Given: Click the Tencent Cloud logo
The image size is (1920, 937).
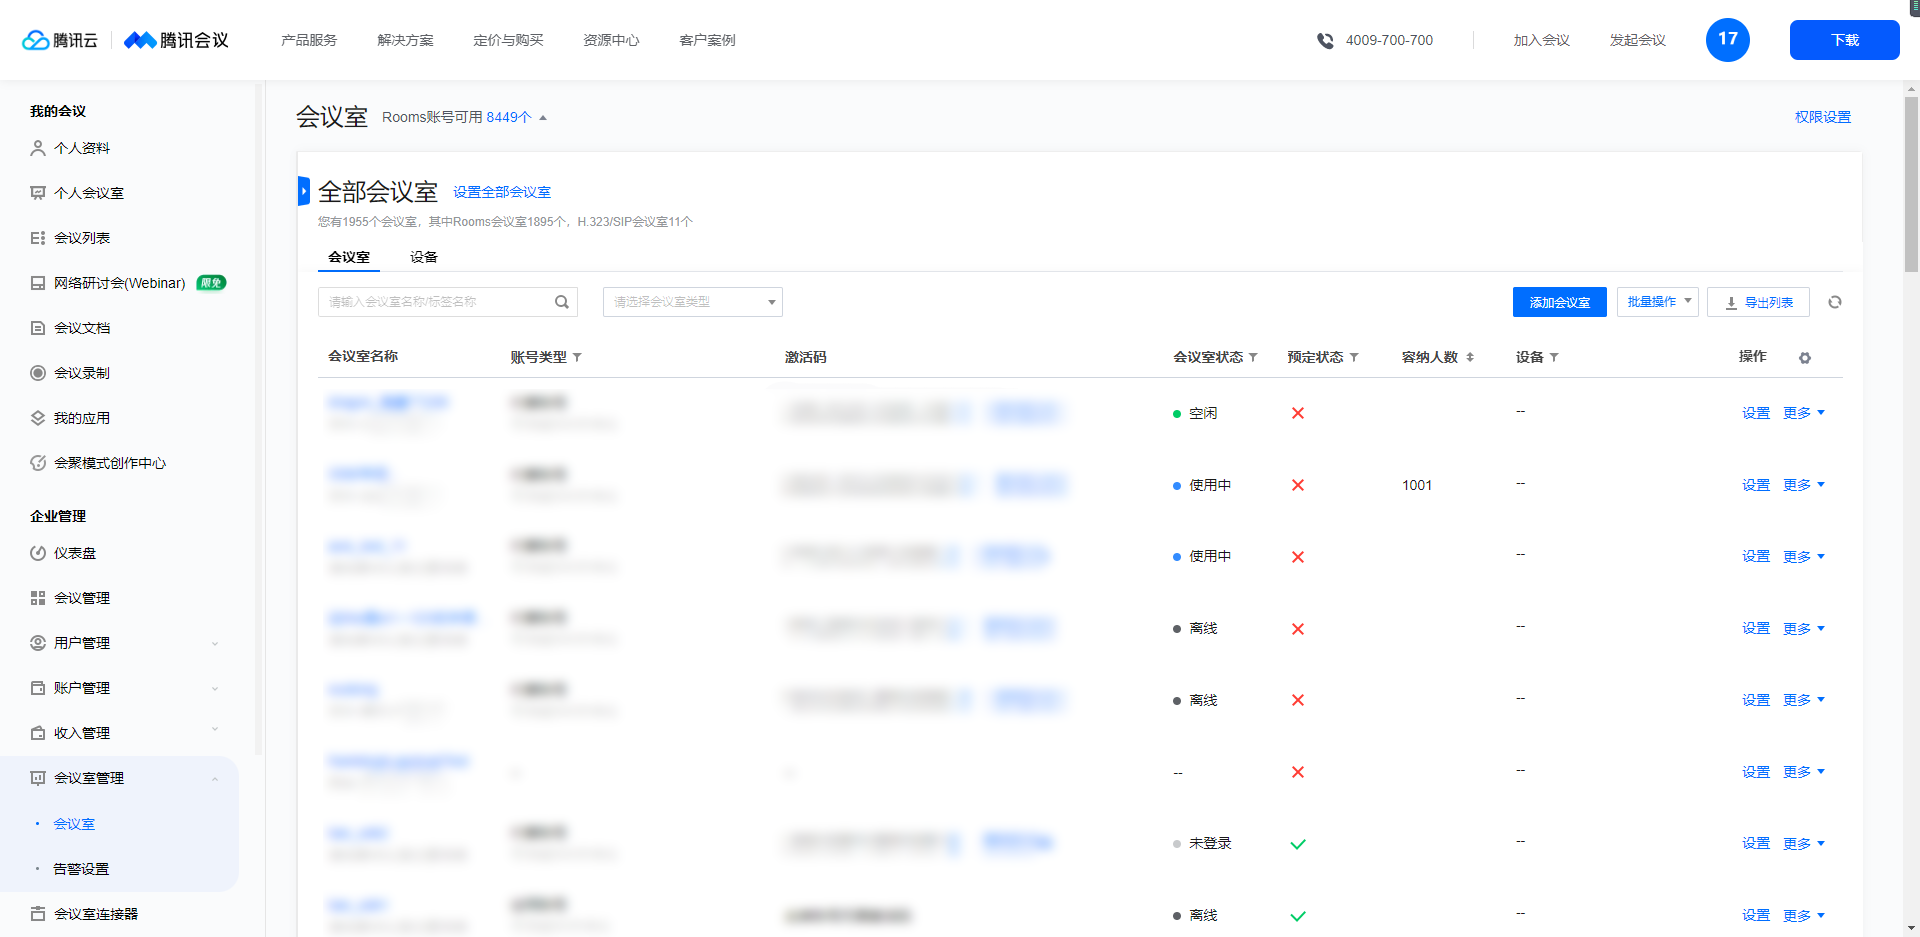Looking at the screenshot, I should [x=60, y=40].
